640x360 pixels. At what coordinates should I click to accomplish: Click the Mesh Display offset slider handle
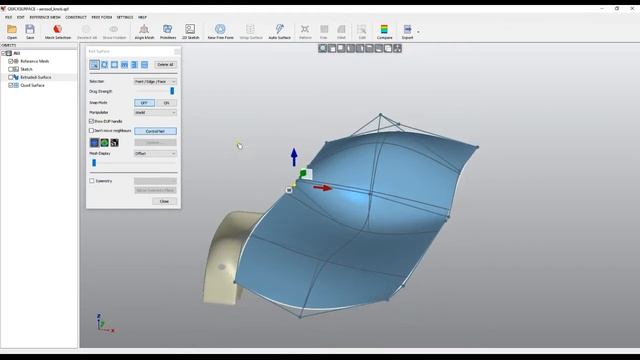pyautogui.click(x=94, y=162)
